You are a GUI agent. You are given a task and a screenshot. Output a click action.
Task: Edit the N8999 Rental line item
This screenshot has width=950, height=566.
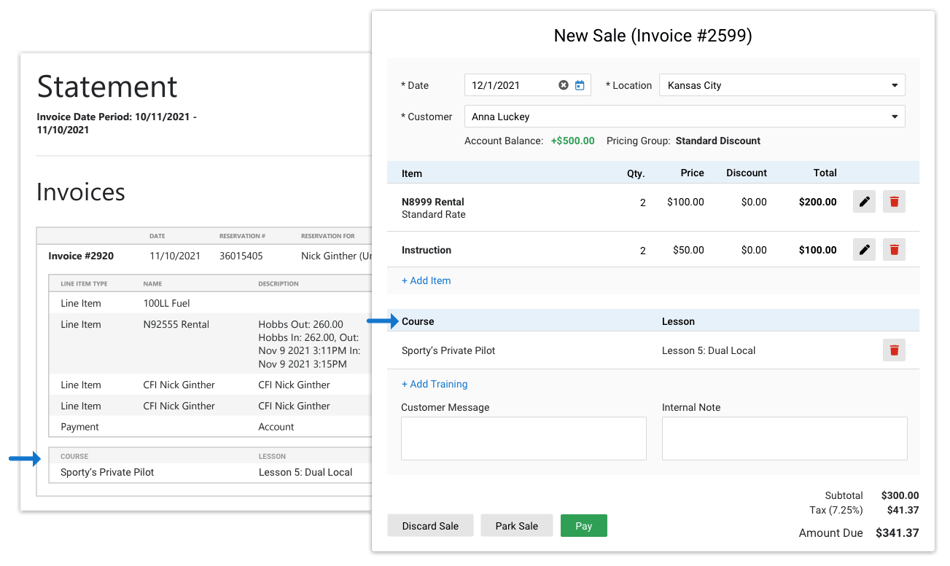click(864, 202)
